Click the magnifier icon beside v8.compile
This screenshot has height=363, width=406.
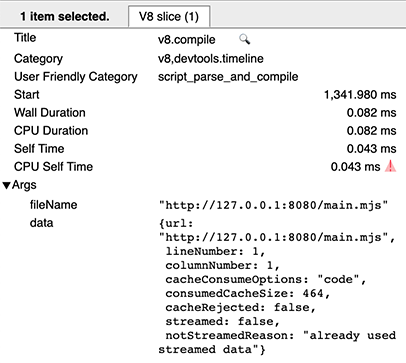244,39
